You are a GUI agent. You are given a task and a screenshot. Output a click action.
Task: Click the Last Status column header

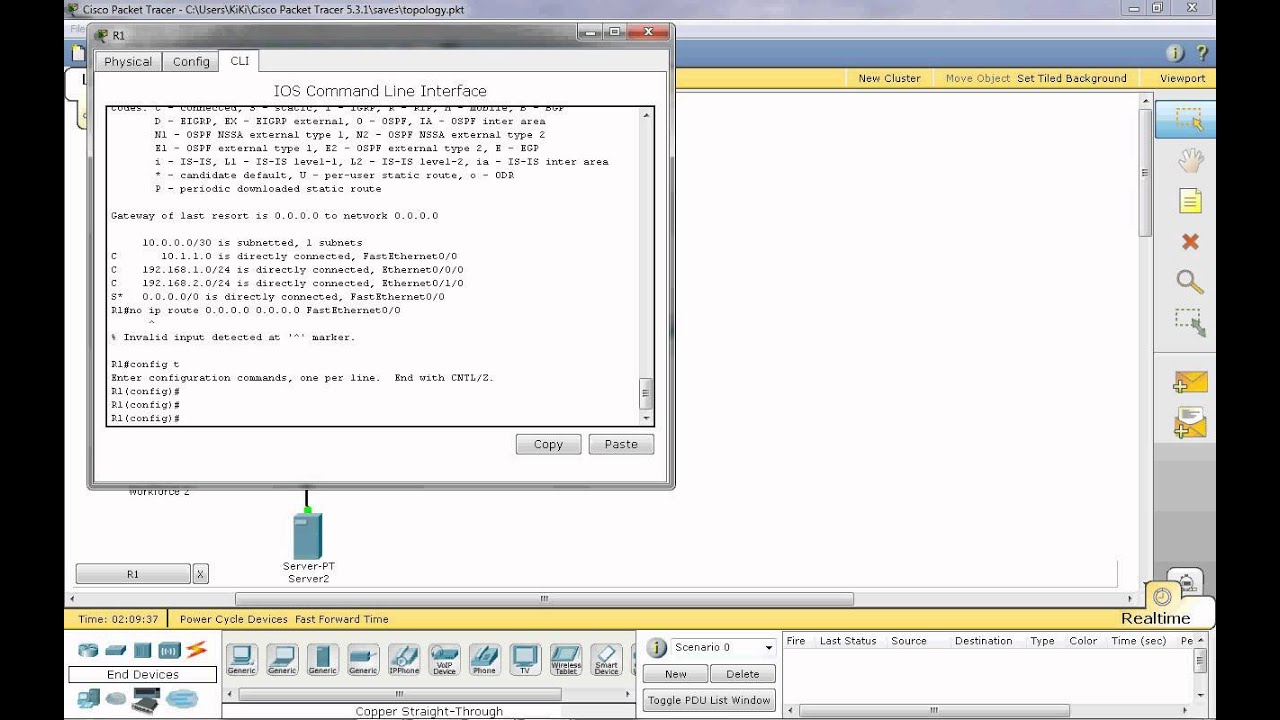coord(848,641)
